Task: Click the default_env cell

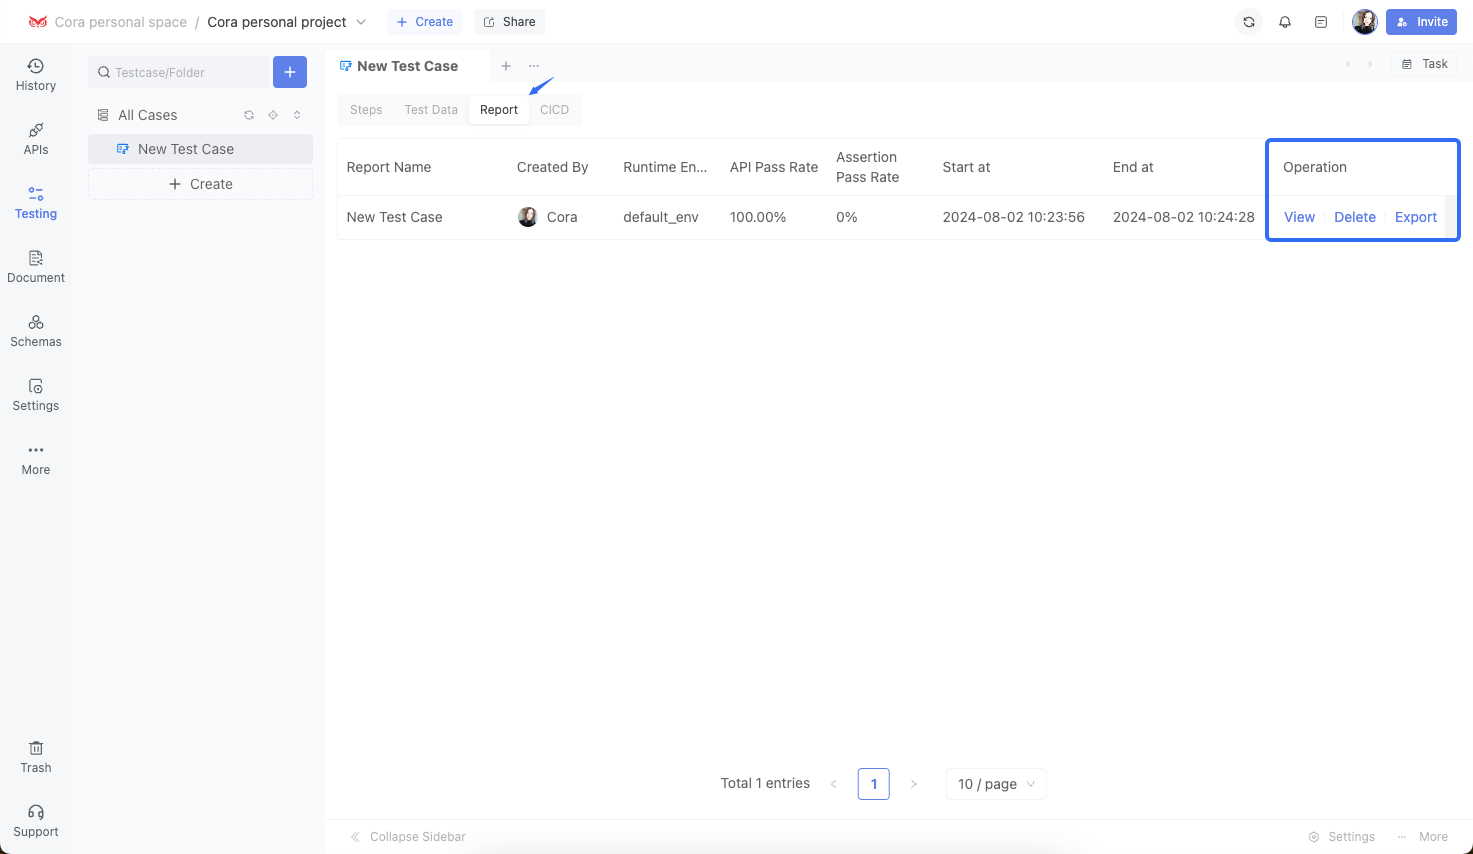Action: [x=661, y=217]
